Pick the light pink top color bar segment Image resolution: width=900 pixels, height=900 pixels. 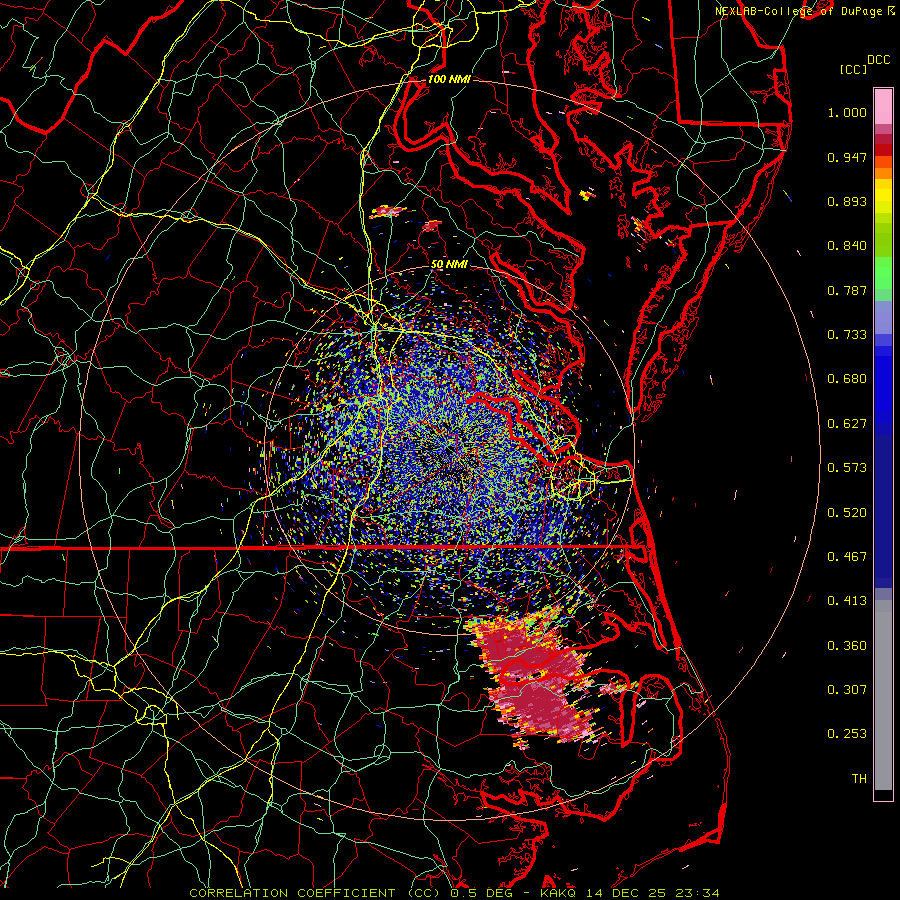pos(883,107)
